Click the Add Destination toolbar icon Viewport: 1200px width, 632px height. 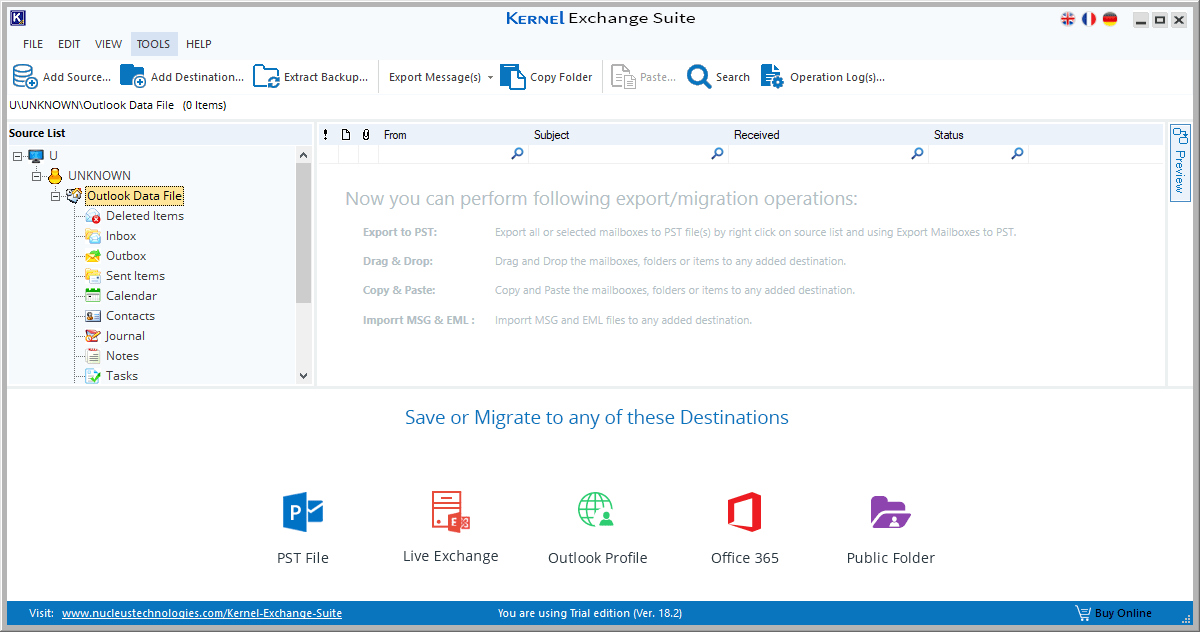tap(131, 75)
